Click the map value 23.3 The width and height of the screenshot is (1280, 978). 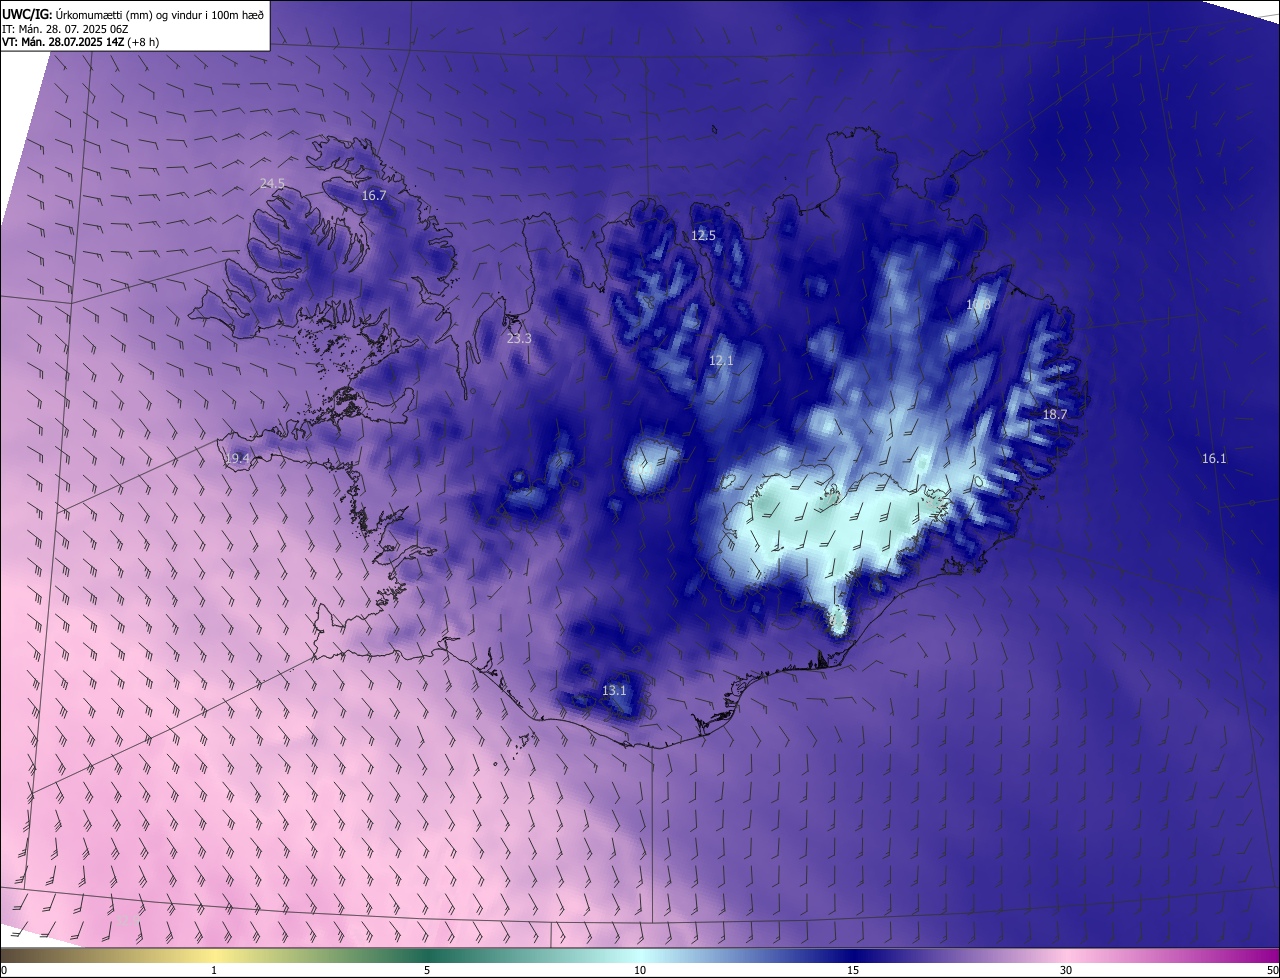click(x=519, y=339)
